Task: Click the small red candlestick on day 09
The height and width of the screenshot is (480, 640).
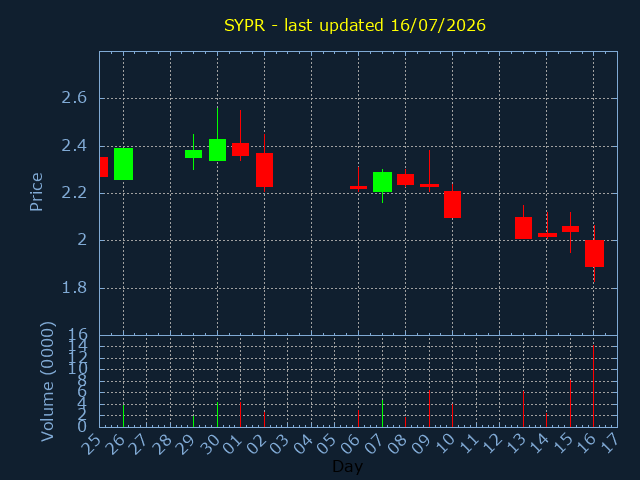Action: coord(429,185)
